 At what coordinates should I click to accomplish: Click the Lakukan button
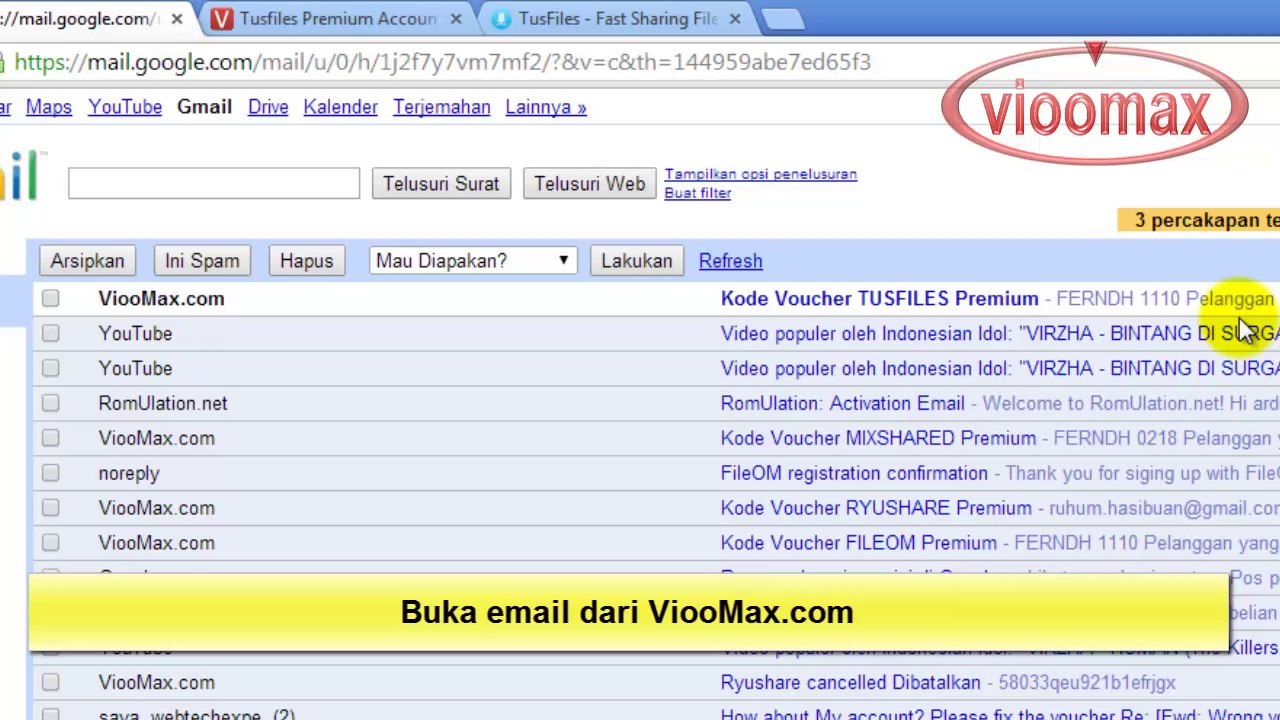[637, 261]
